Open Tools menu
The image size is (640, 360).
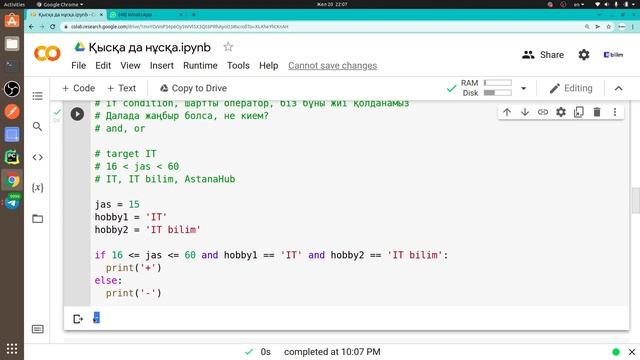(238, 66)
